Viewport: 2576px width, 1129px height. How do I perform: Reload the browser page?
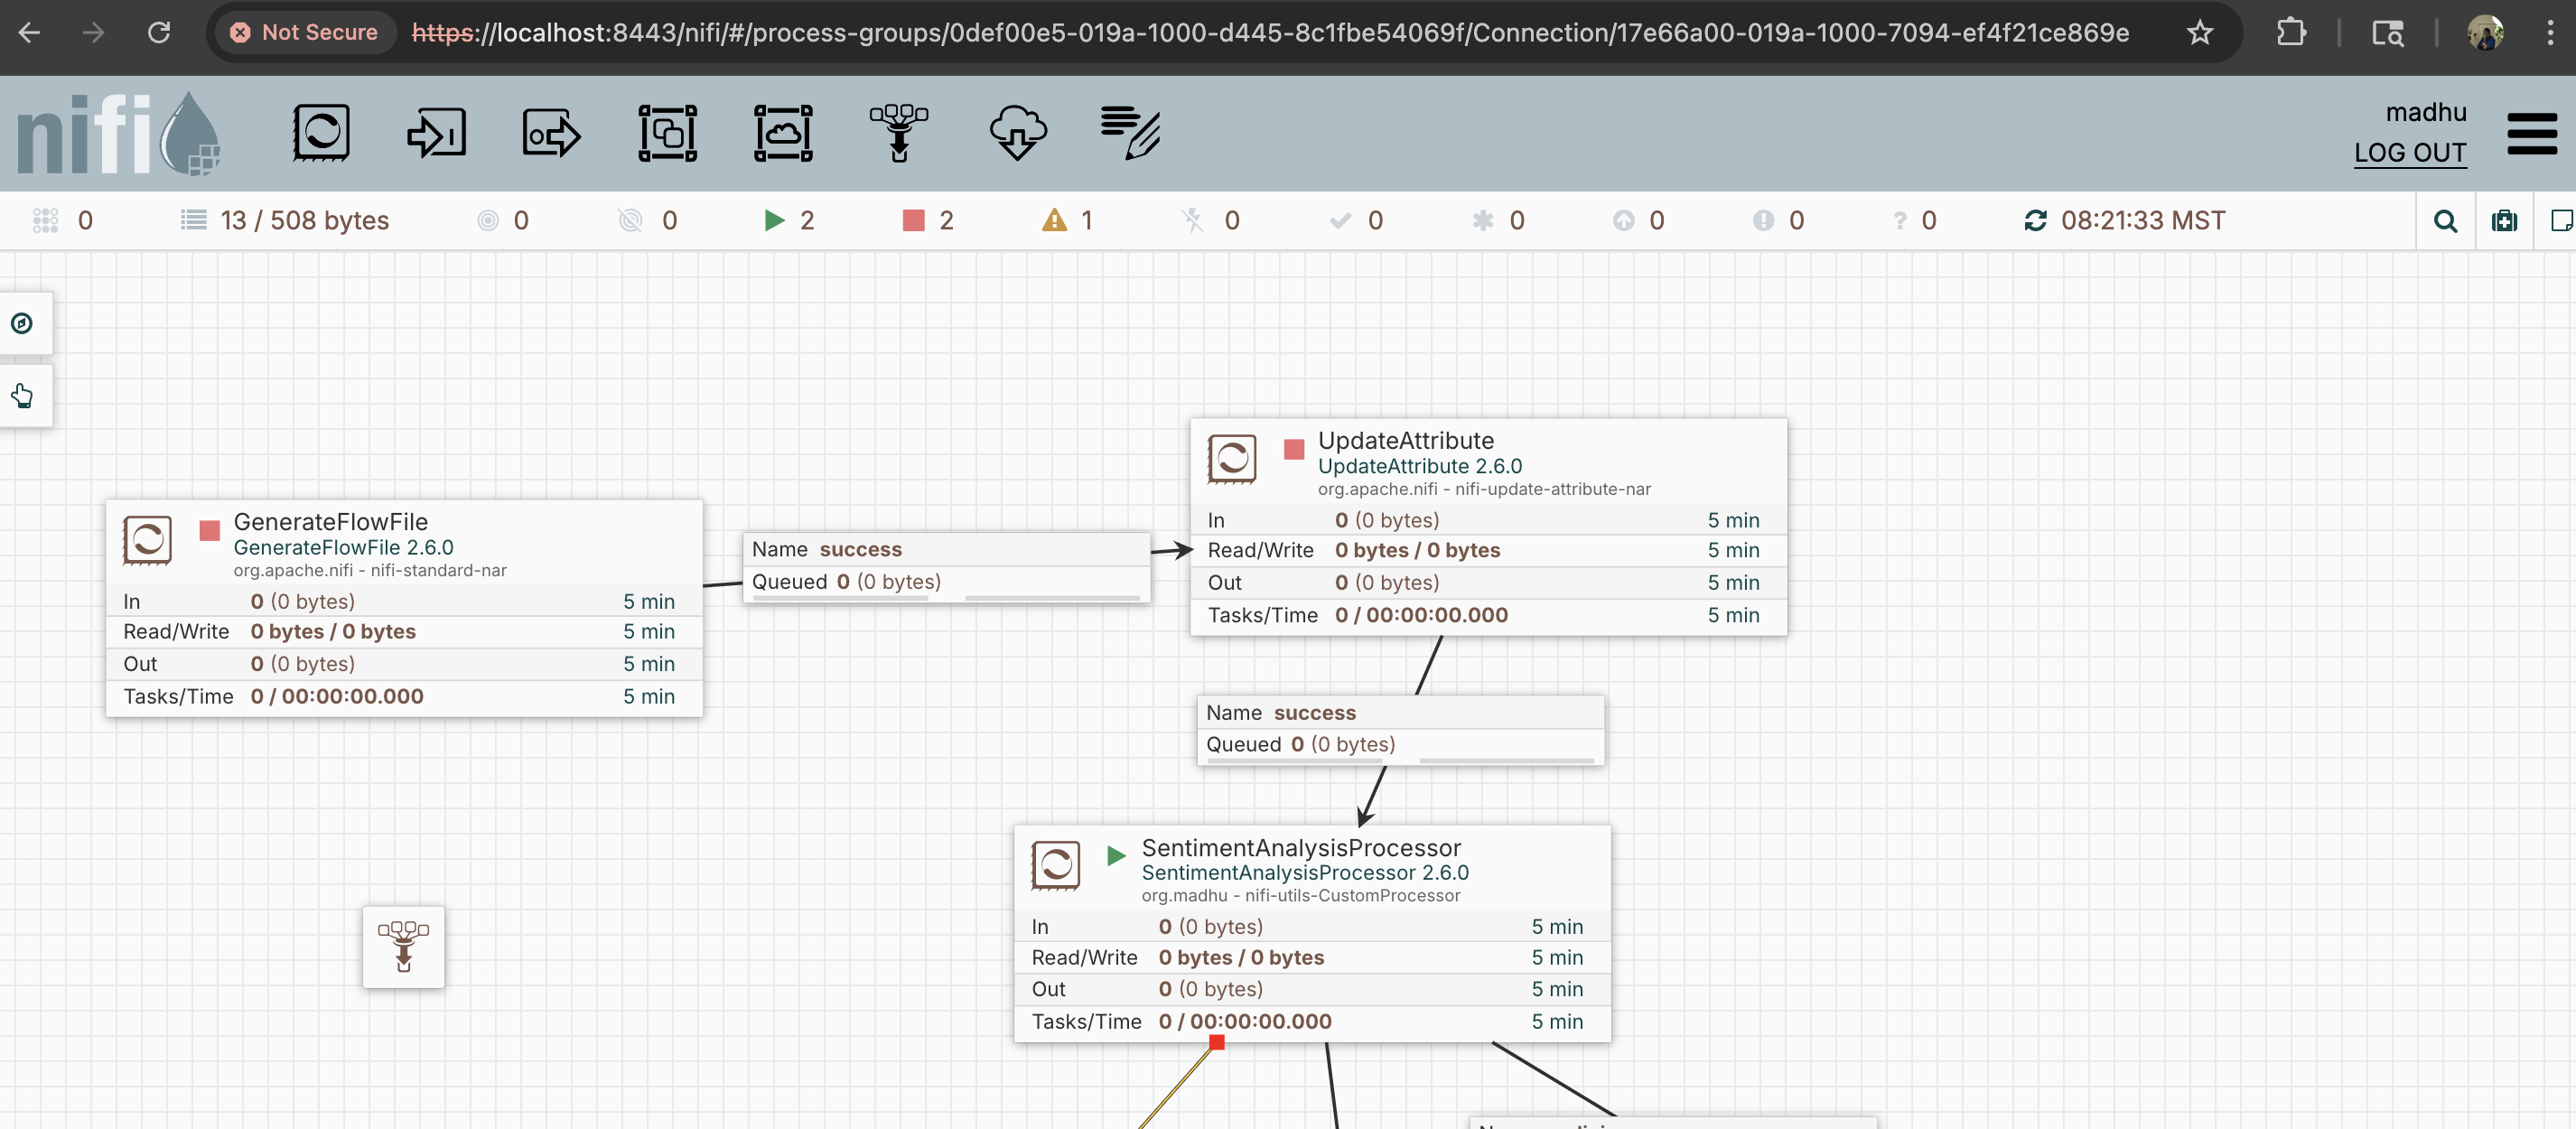pyautogui.click(x=159, y=33)
